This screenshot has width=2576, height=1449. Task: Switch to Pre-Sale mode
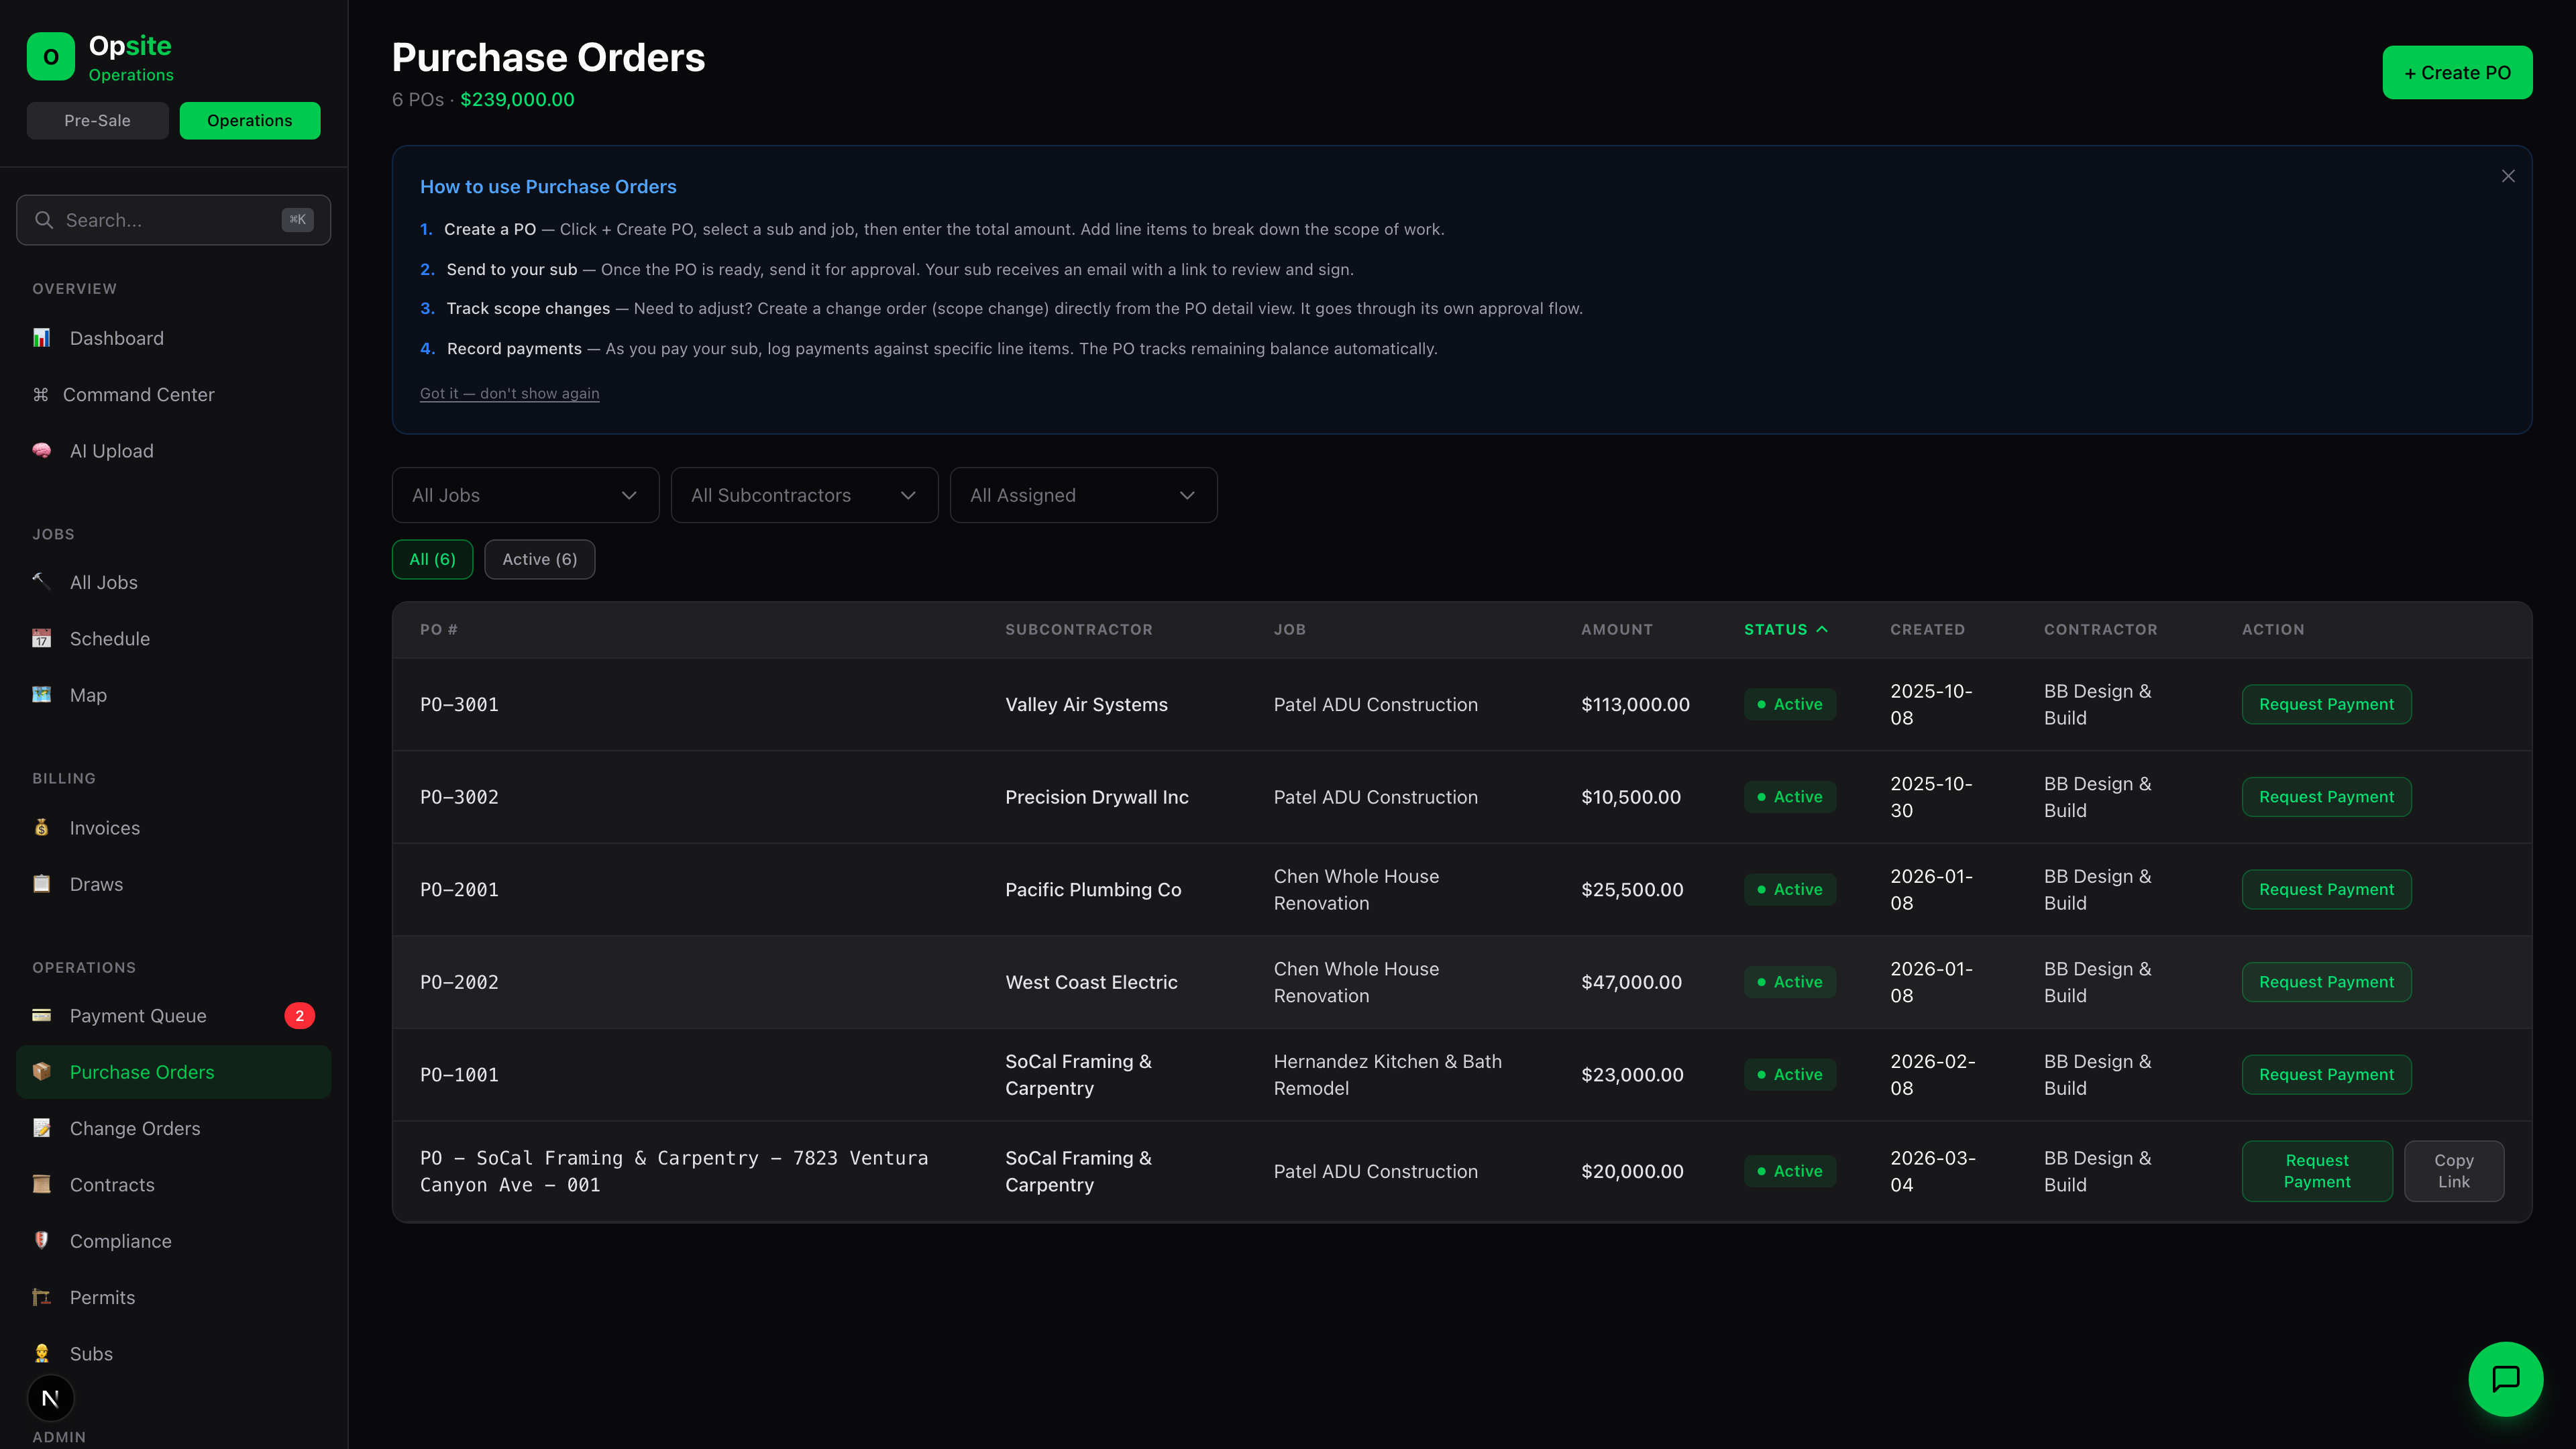click(x=97, y=120)
